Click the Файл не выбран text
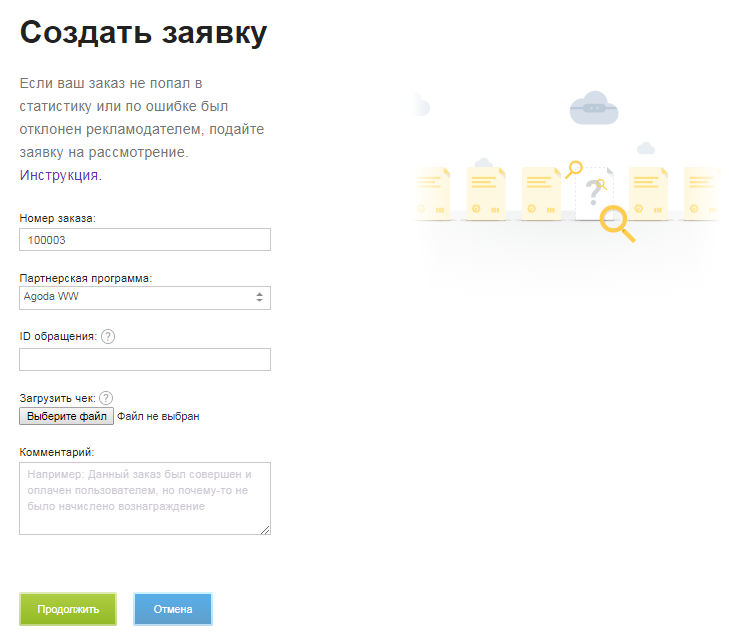 pos(158,416)
